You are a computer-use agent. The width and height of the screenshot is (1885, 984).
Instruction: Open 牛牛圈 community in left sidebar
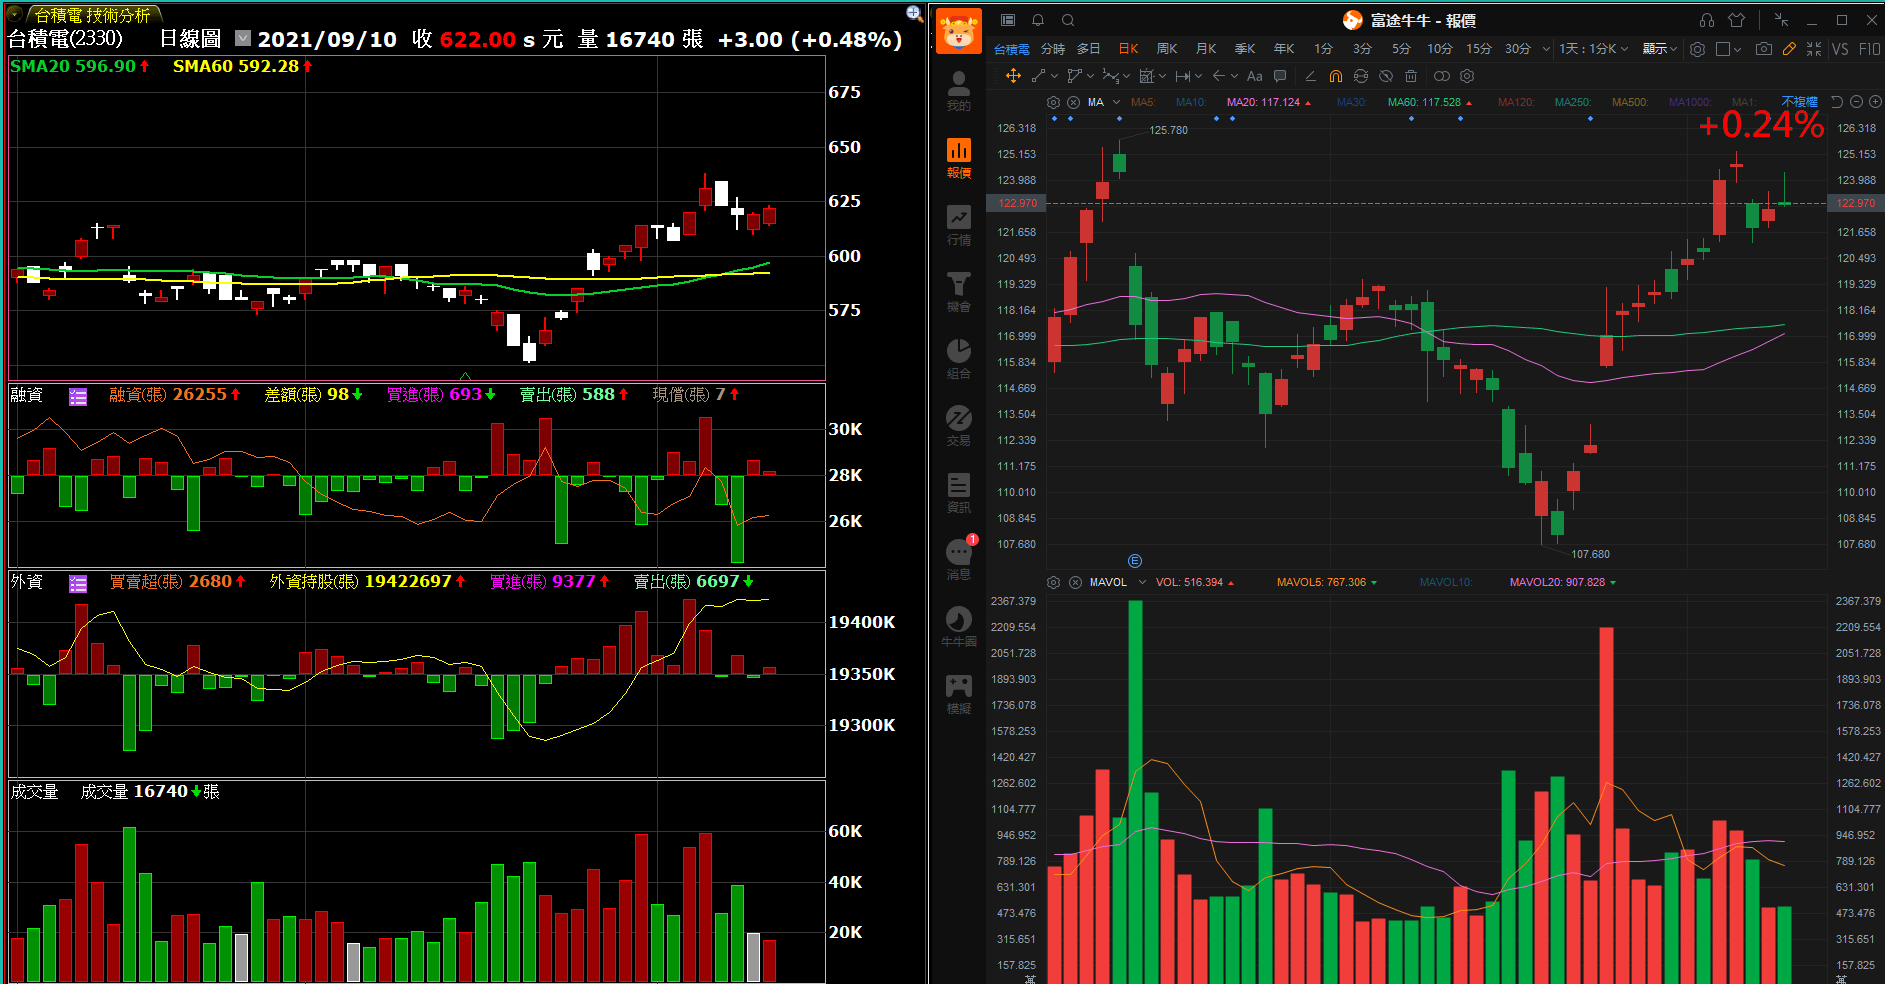click(x=959, y=627)
